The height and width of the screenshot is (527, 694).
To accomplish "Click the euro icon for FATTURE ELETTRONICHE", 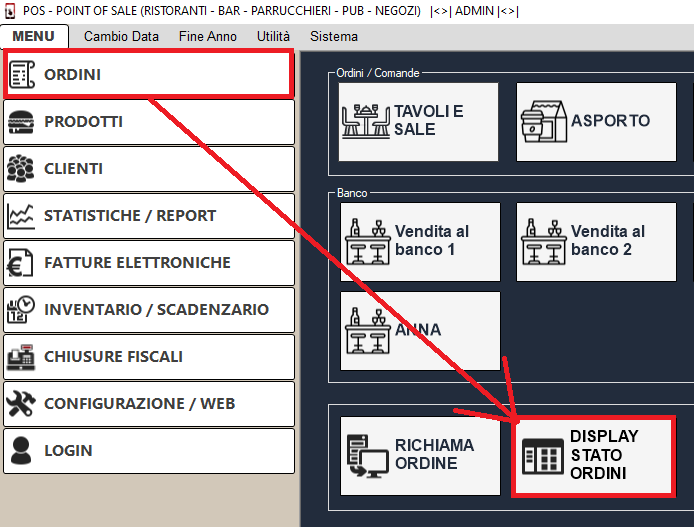I will pyautogui.click(x=21, y=263).
